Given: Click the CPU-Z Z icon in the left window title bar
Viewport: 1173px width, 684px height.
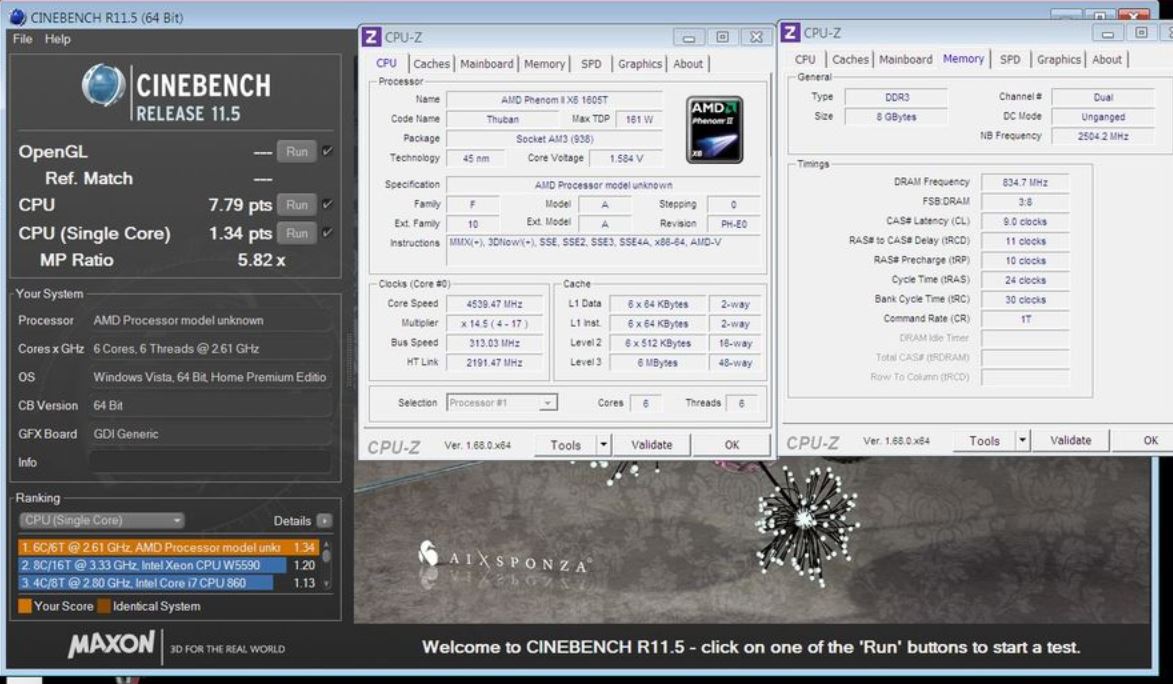Looking at the screenshot, I should [371, 37].
